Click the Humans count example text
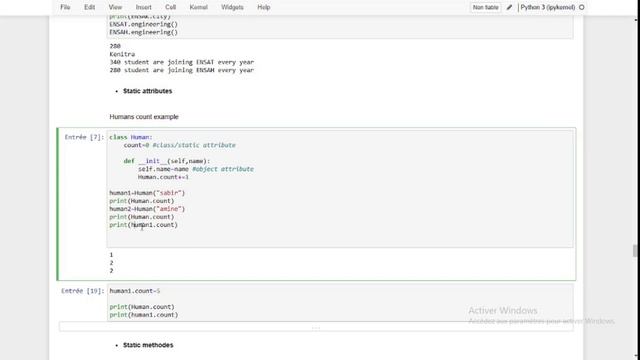 (144, 117)
